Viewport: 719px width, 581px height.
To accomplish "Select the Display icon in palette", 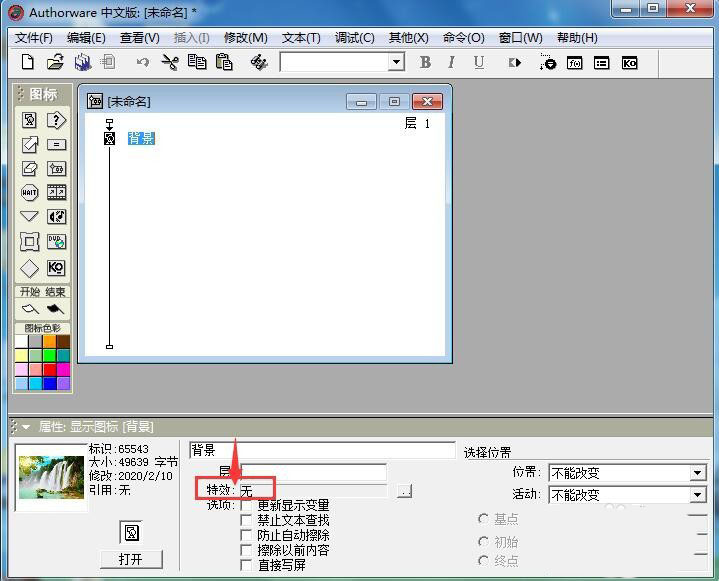I will pyautogui.click(x=29, y=121).
